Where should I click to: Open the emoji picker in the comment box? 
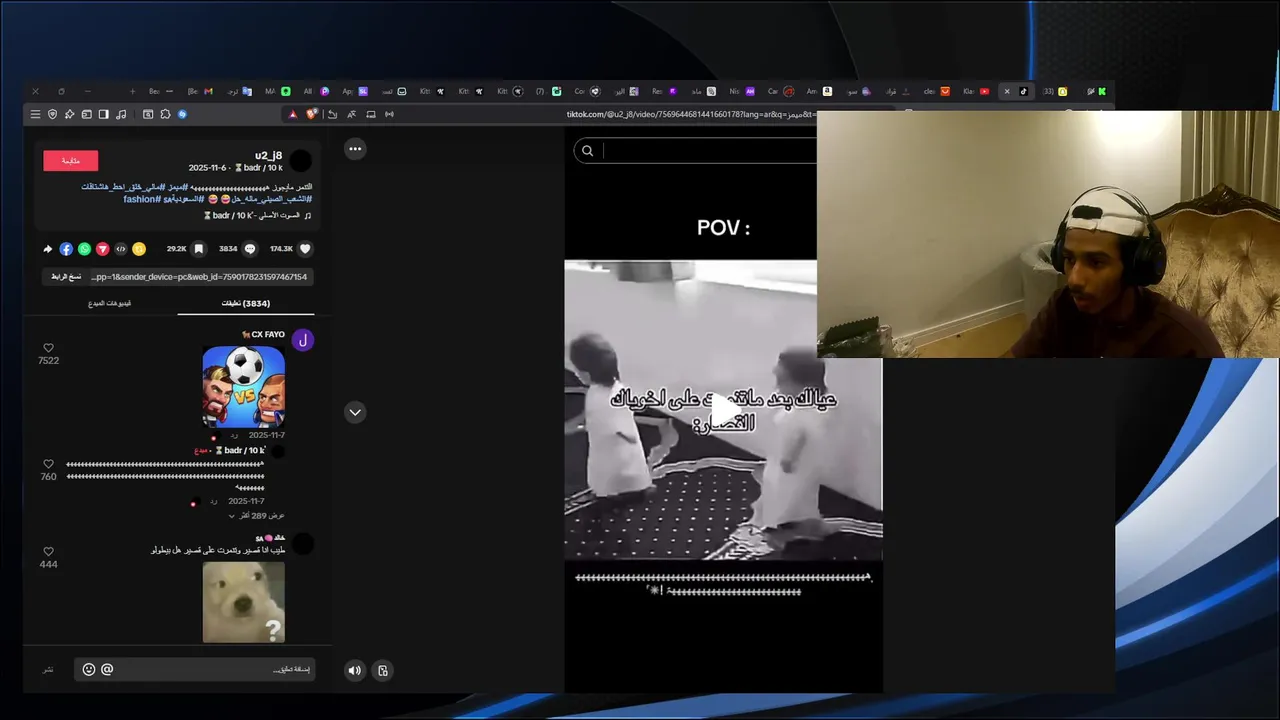89,669
